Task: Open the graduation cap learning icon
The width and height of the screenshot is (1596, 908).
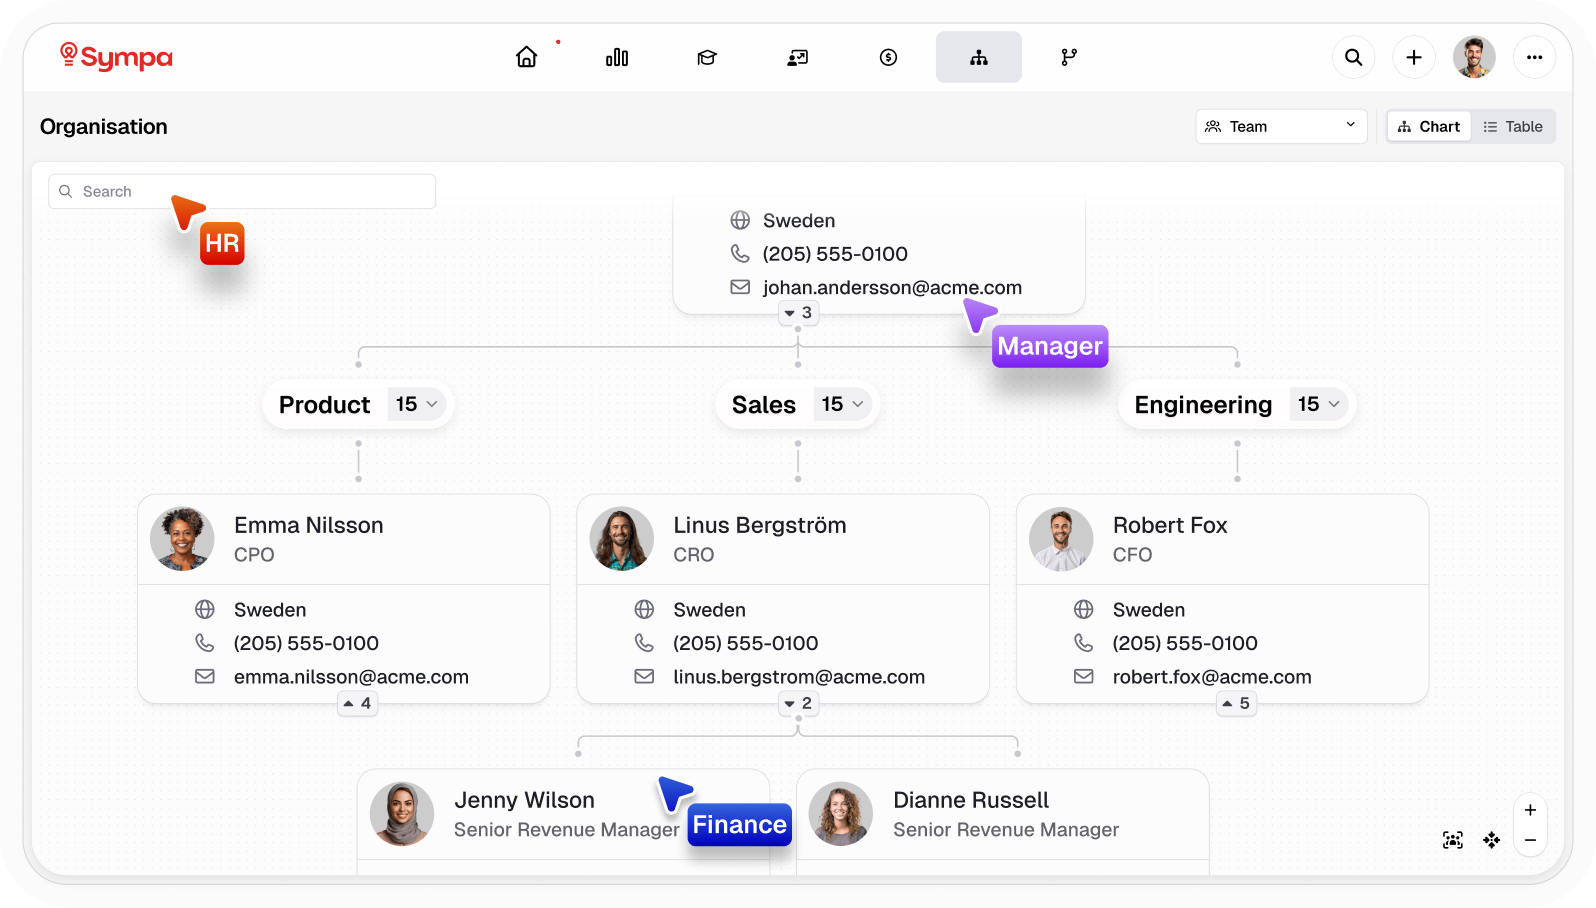Action: click(707, 57)
